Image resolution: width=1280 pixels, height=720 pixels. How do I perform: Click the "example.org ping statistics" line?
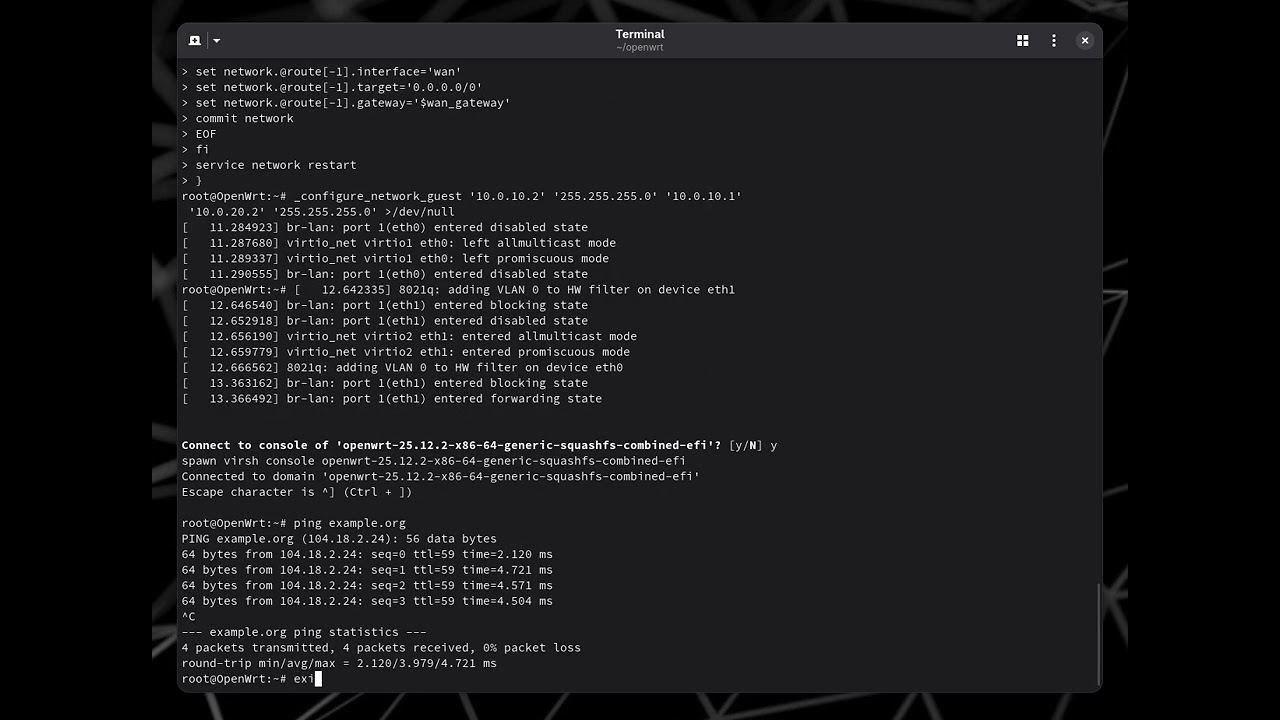(x=304, y=632)
